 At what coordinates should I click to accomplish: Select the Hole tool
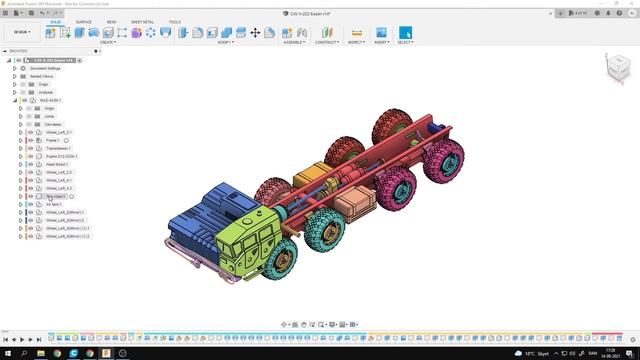(108, 33)
